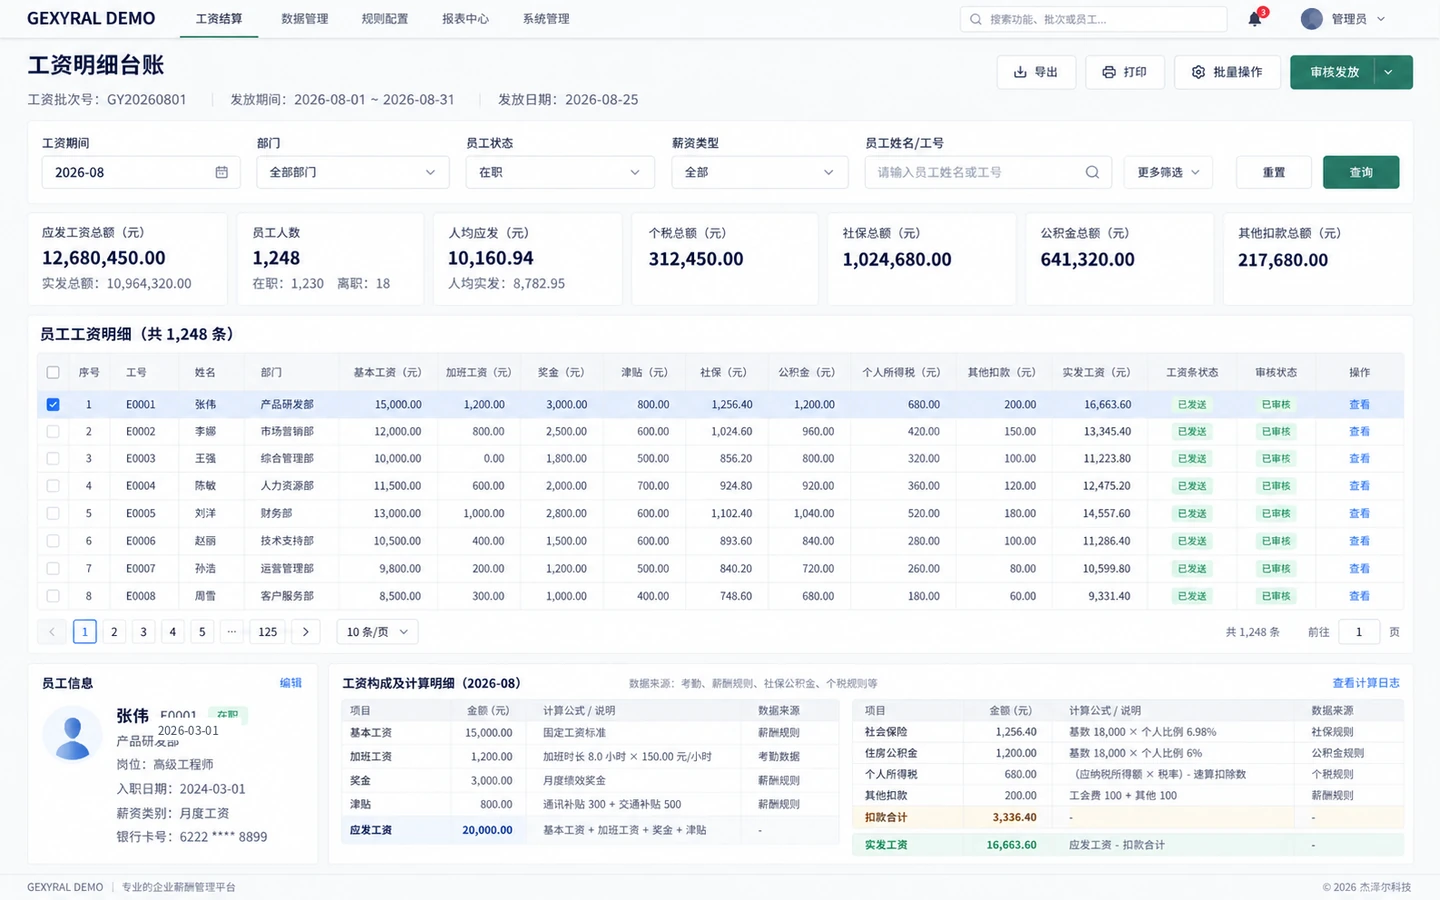
Task: Jump to last page 125
Action: (x=268, y=632)
